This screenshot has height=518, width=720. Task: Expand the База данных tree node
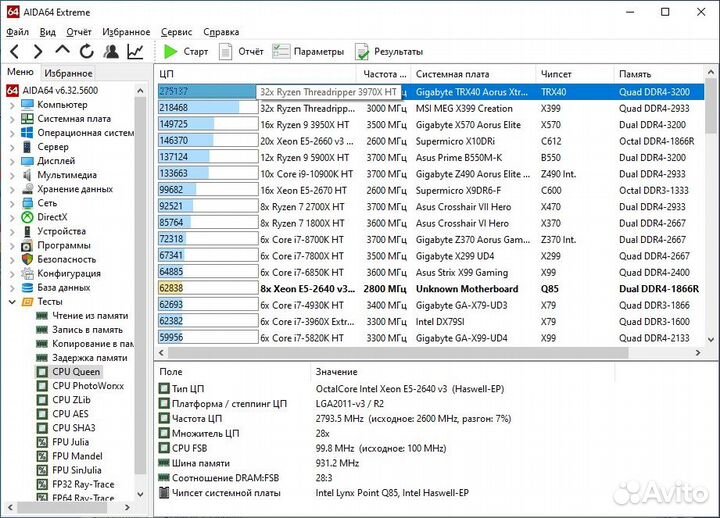(x=12, y=288)
